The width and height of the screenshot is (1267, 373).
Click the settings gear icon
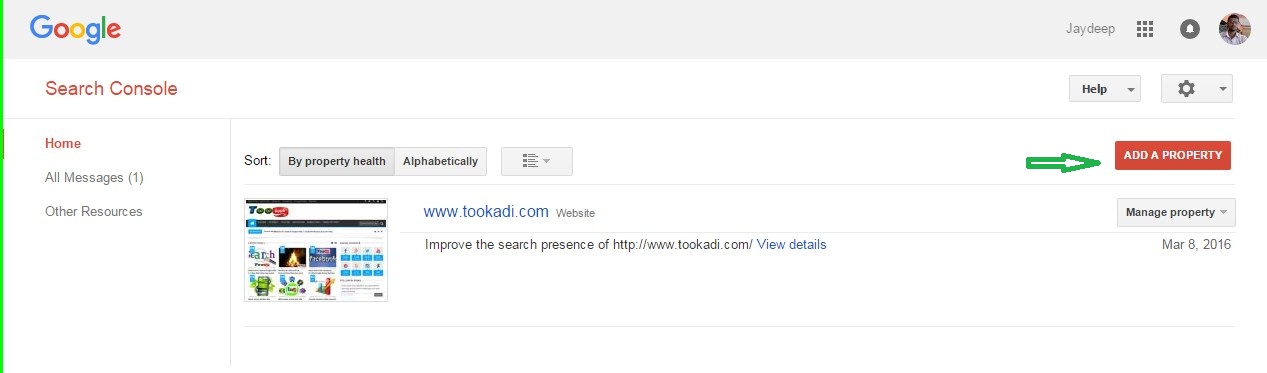pyautogui.click(x=1186, y=89)
